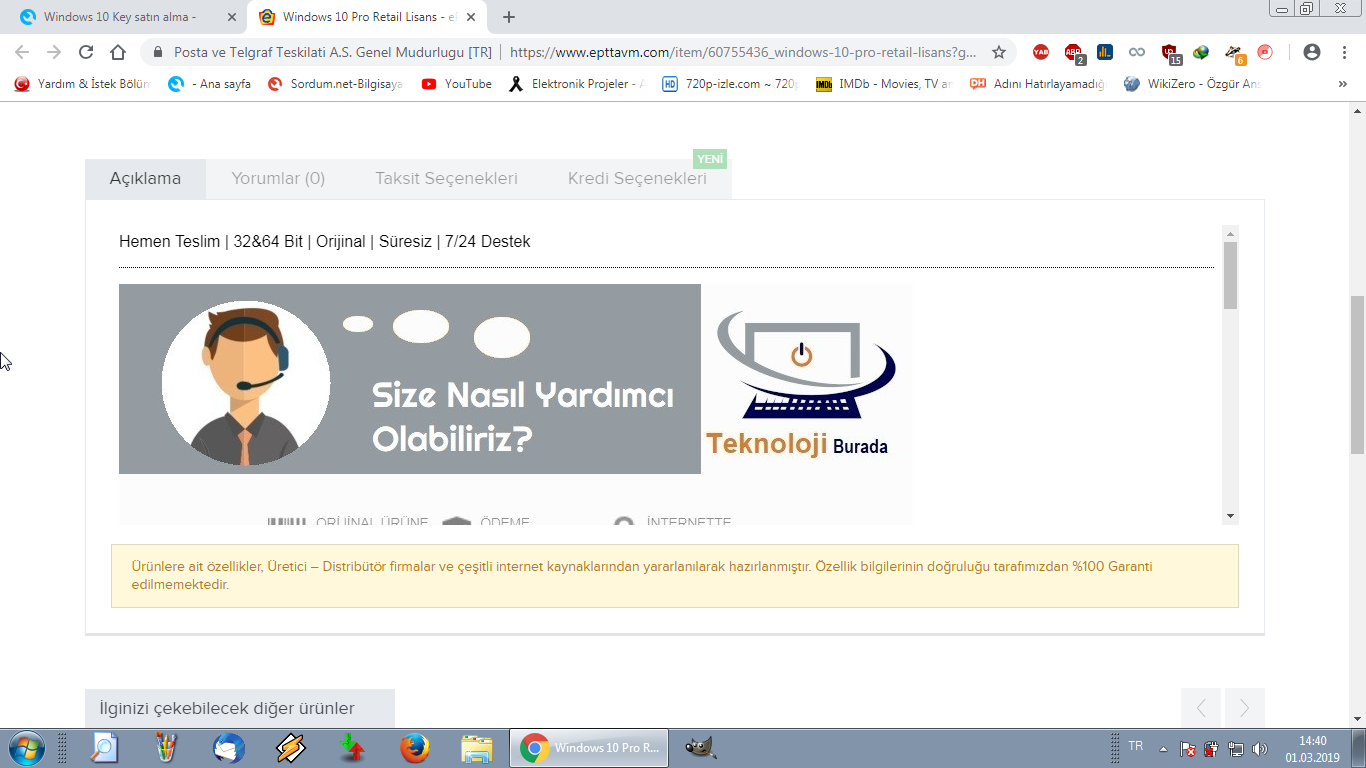
Task: Launch GIMP from the taskbar
Action: pyautogui.click(x=700, y=748)
